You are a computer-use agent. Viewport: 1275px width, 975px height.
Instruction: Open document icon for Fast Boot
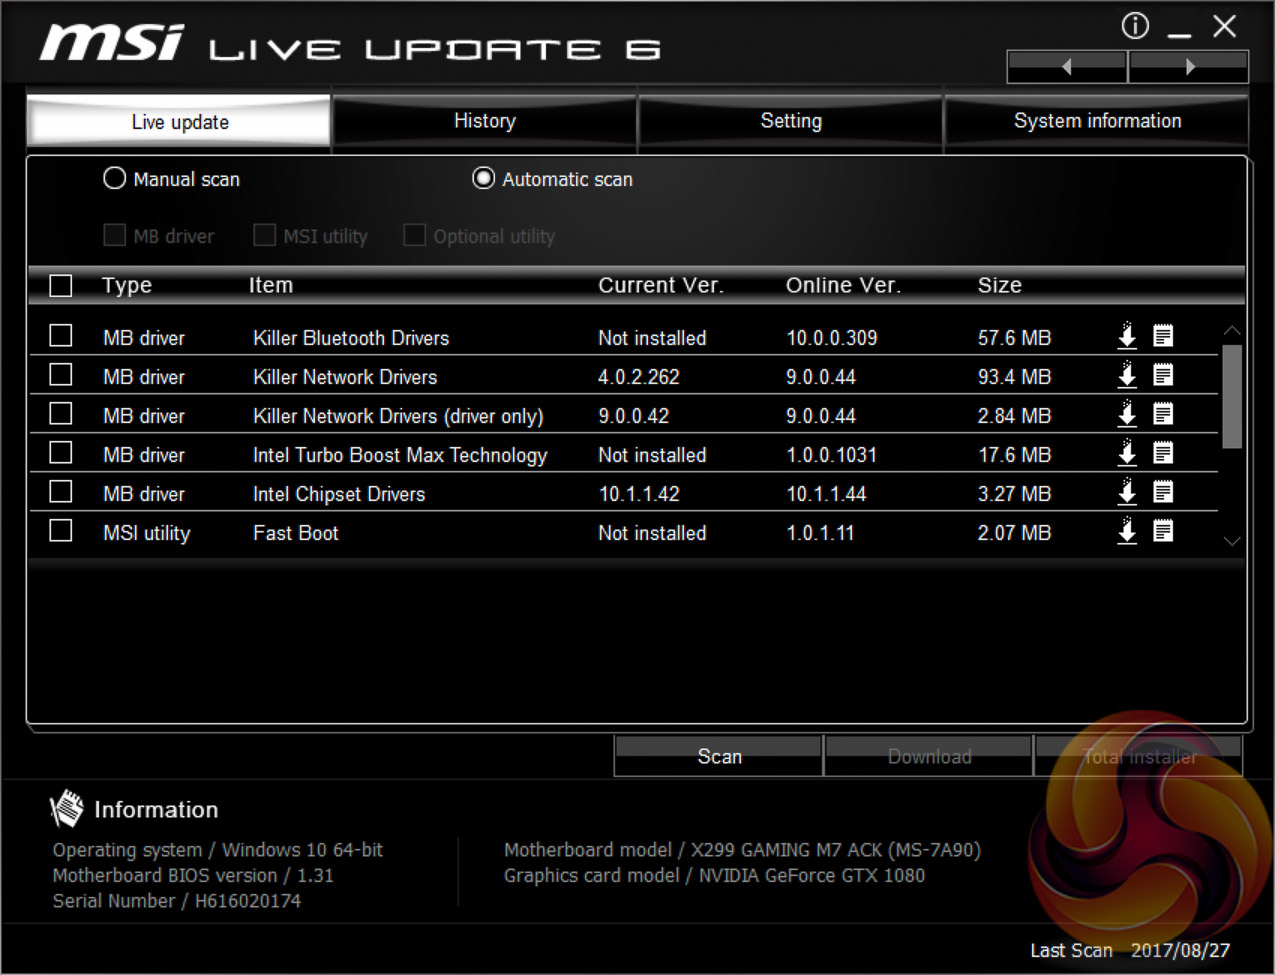pyautogui.click(x=1163, y=531)
